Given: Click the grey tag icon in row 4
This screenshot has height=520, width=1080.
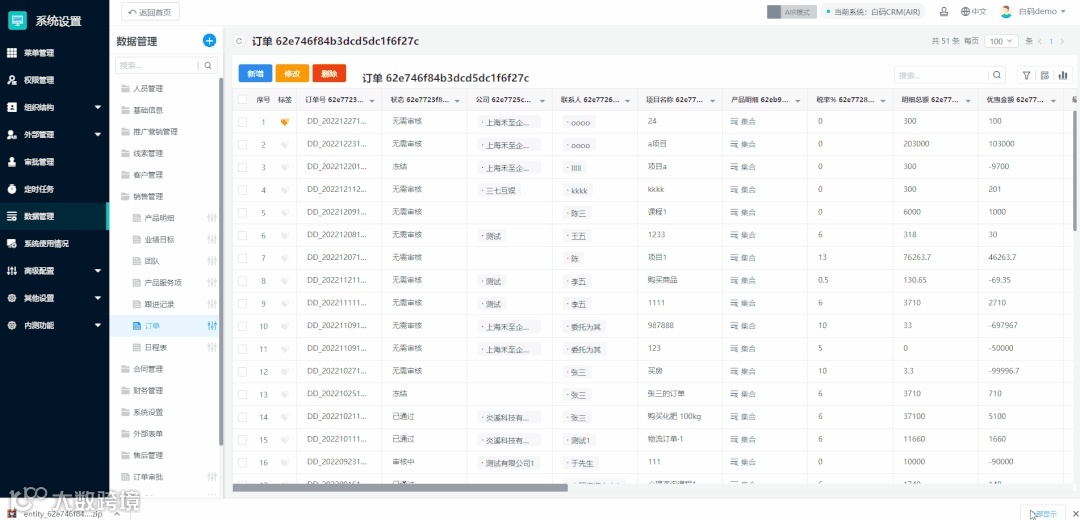Looking at the screenshot, I should pyautogui.click(x=284, y=190).
